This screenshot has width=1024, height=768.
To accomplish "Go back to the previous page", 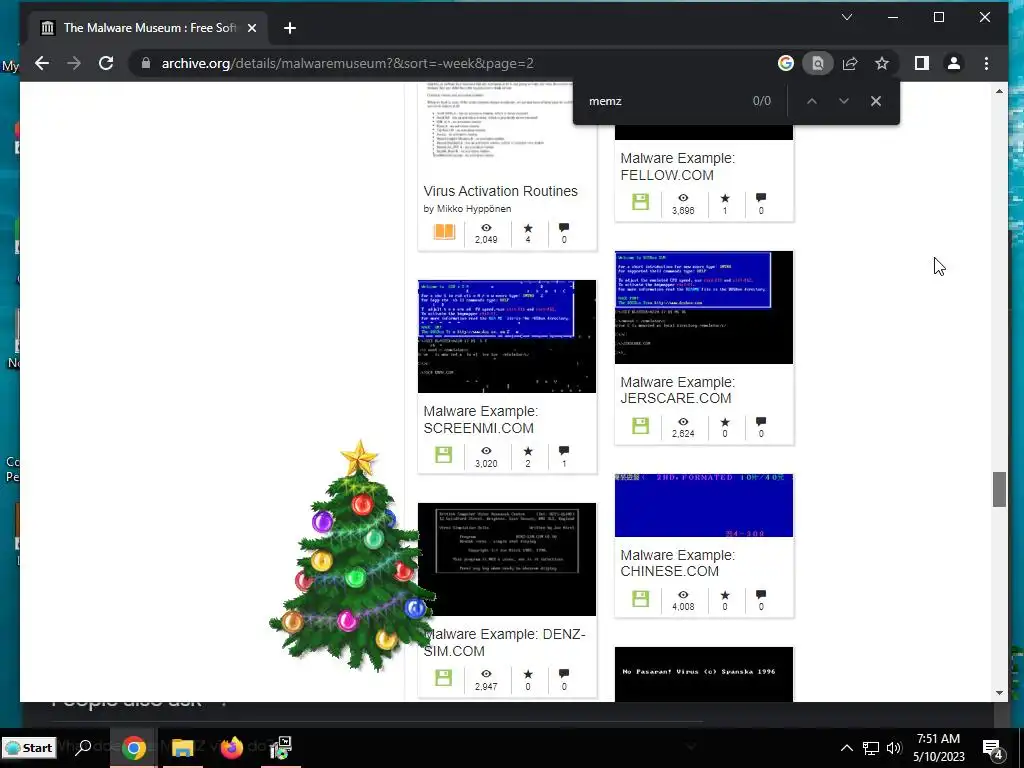I will coord(42,63).
